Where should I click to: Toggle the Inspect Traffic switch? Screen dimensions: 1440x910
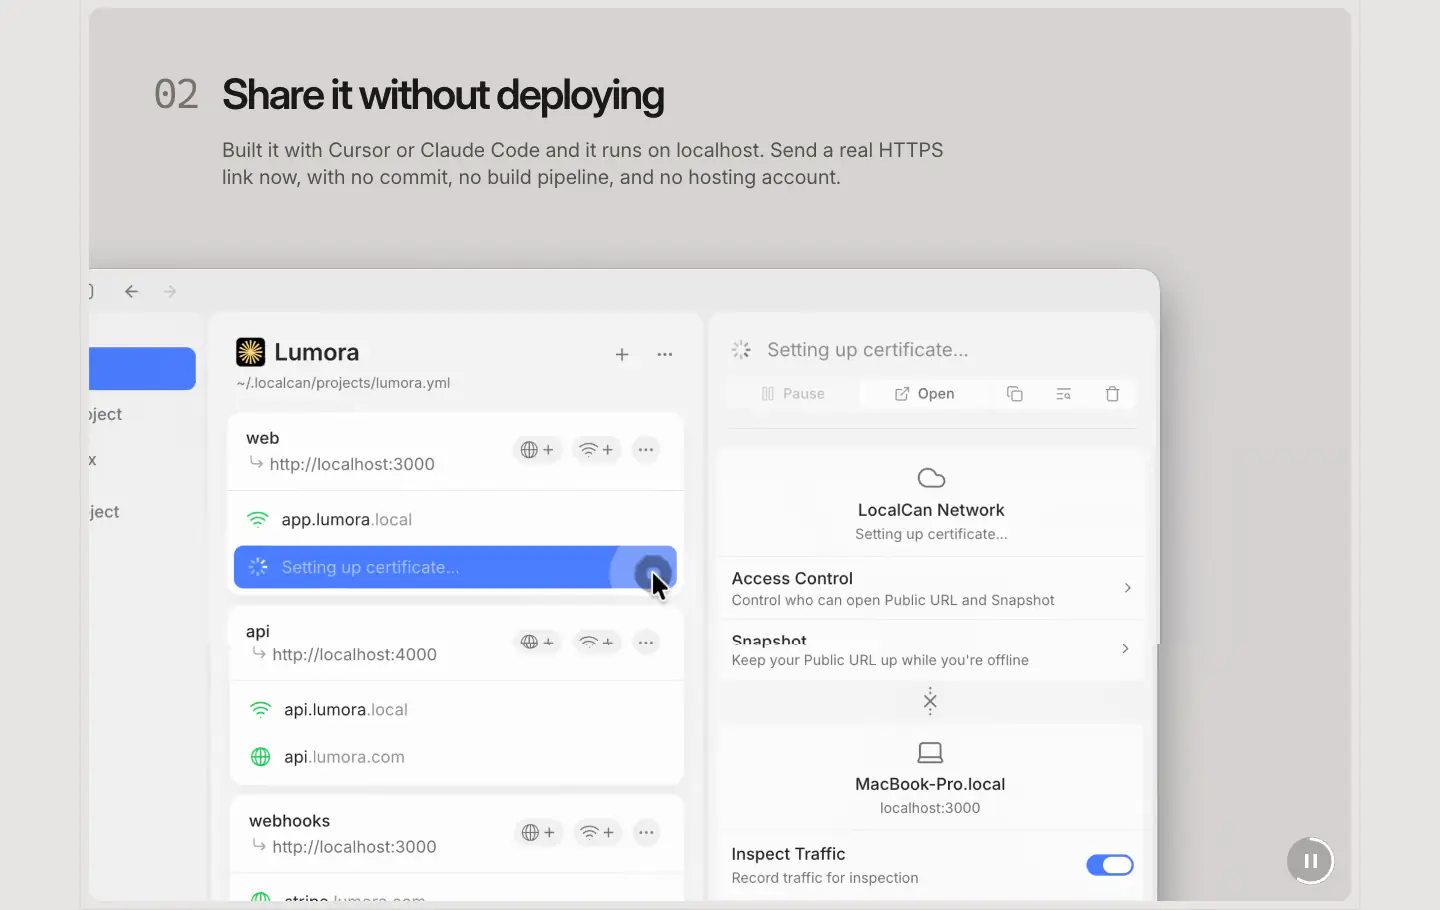[1110, 865]
